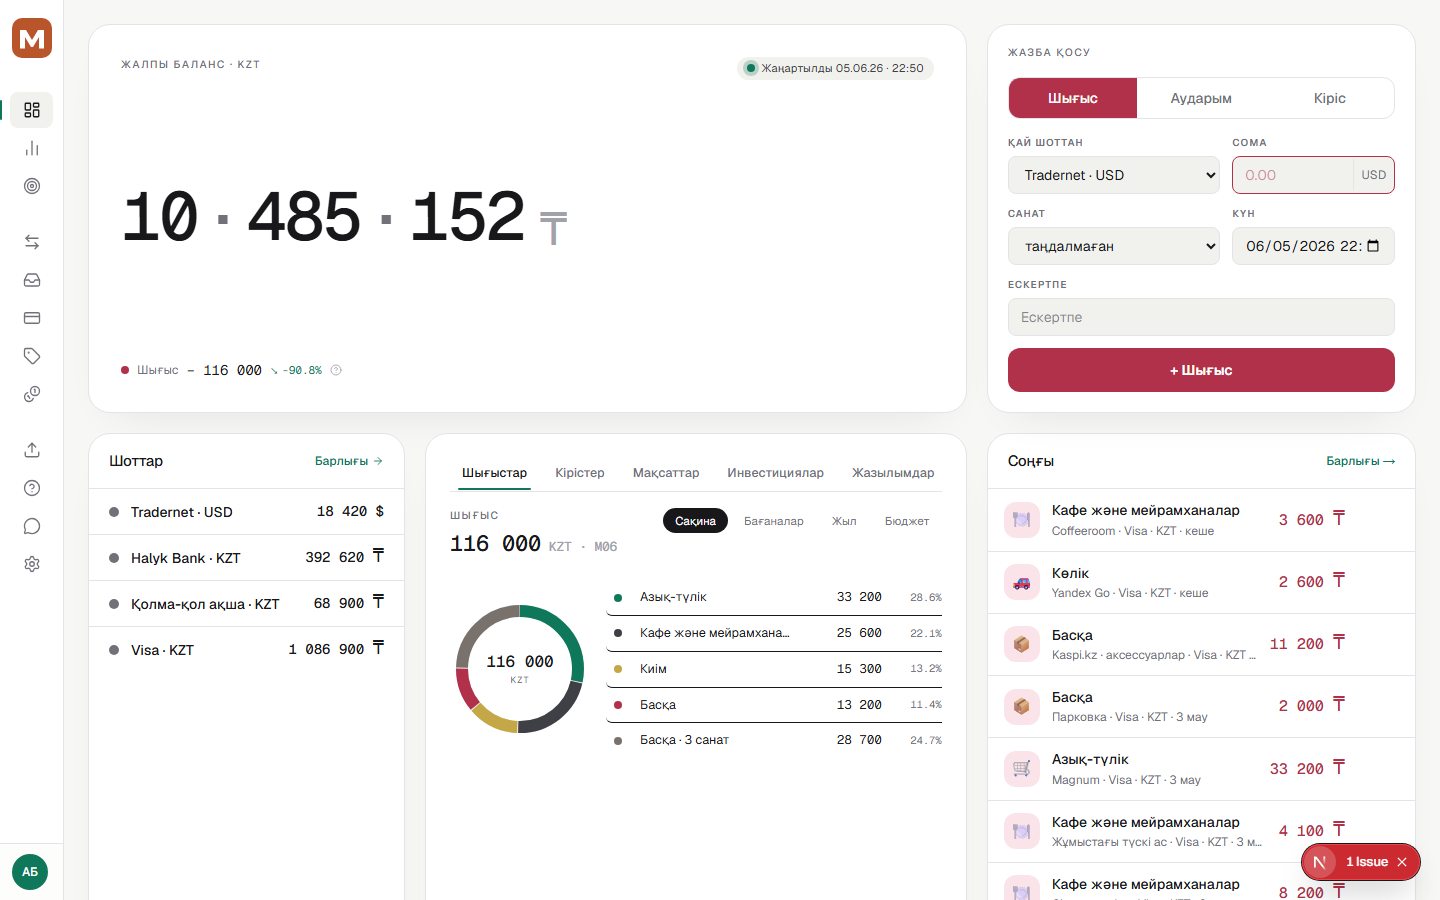Switch breakdown to Жыл view
Image resolution: width=1440 pixels, height=900 pixels.
(x=844, y=521)
